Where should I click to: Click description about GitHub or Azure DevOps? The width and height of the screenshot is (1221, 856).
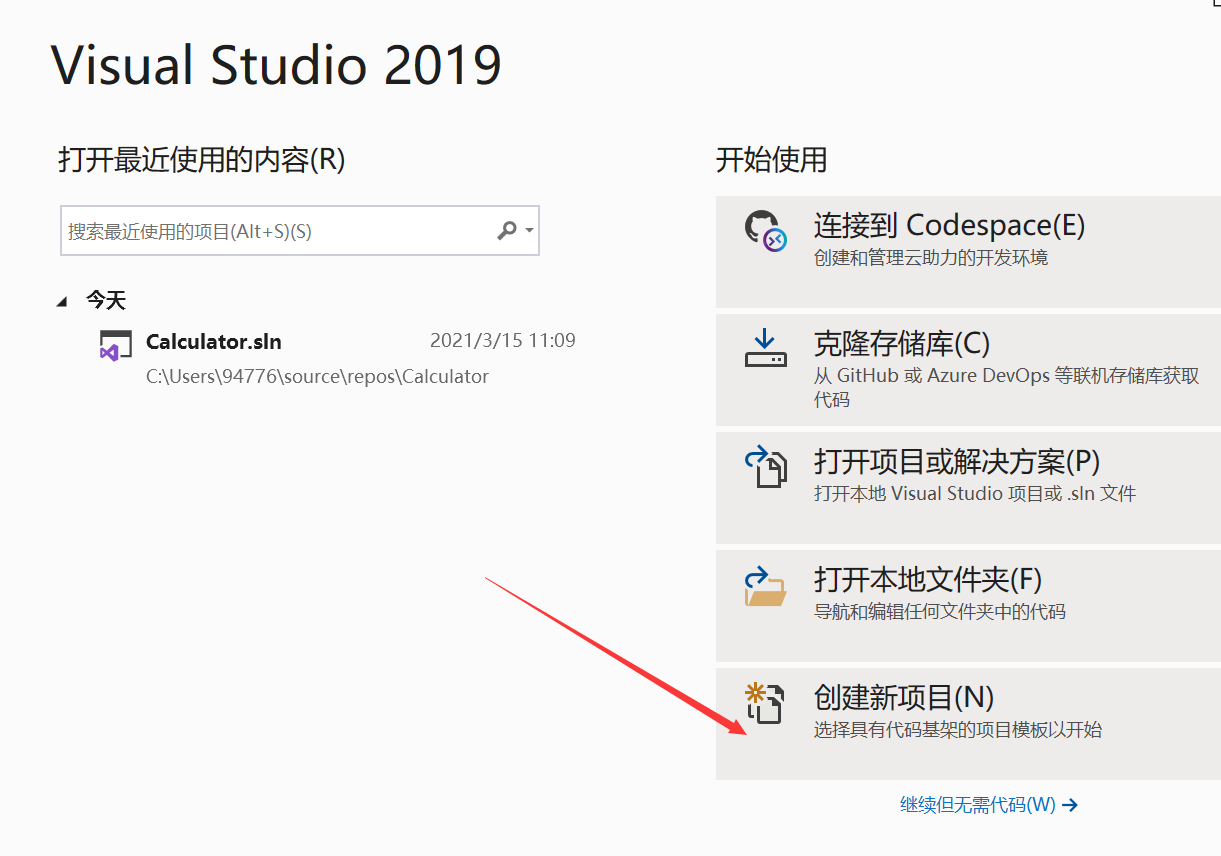tap(1007, 387)
